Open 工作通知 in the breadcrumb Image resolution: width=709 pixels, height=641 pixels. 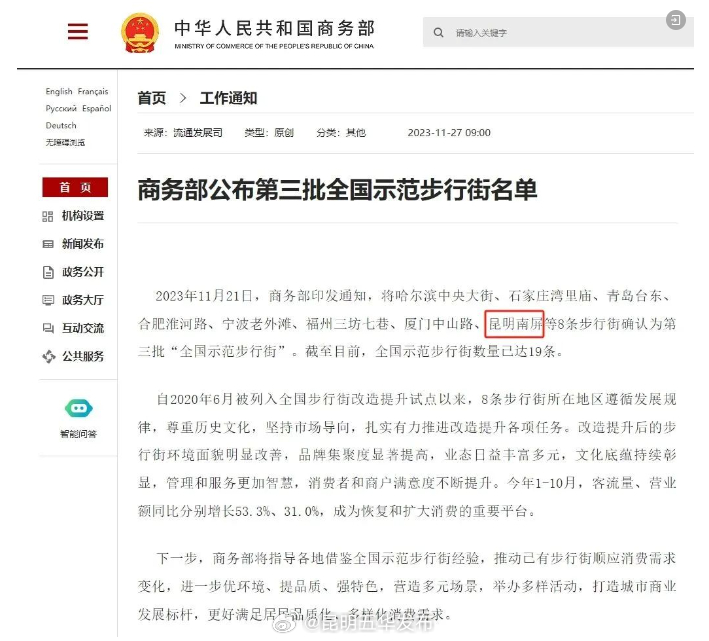[x=228, y=98]
